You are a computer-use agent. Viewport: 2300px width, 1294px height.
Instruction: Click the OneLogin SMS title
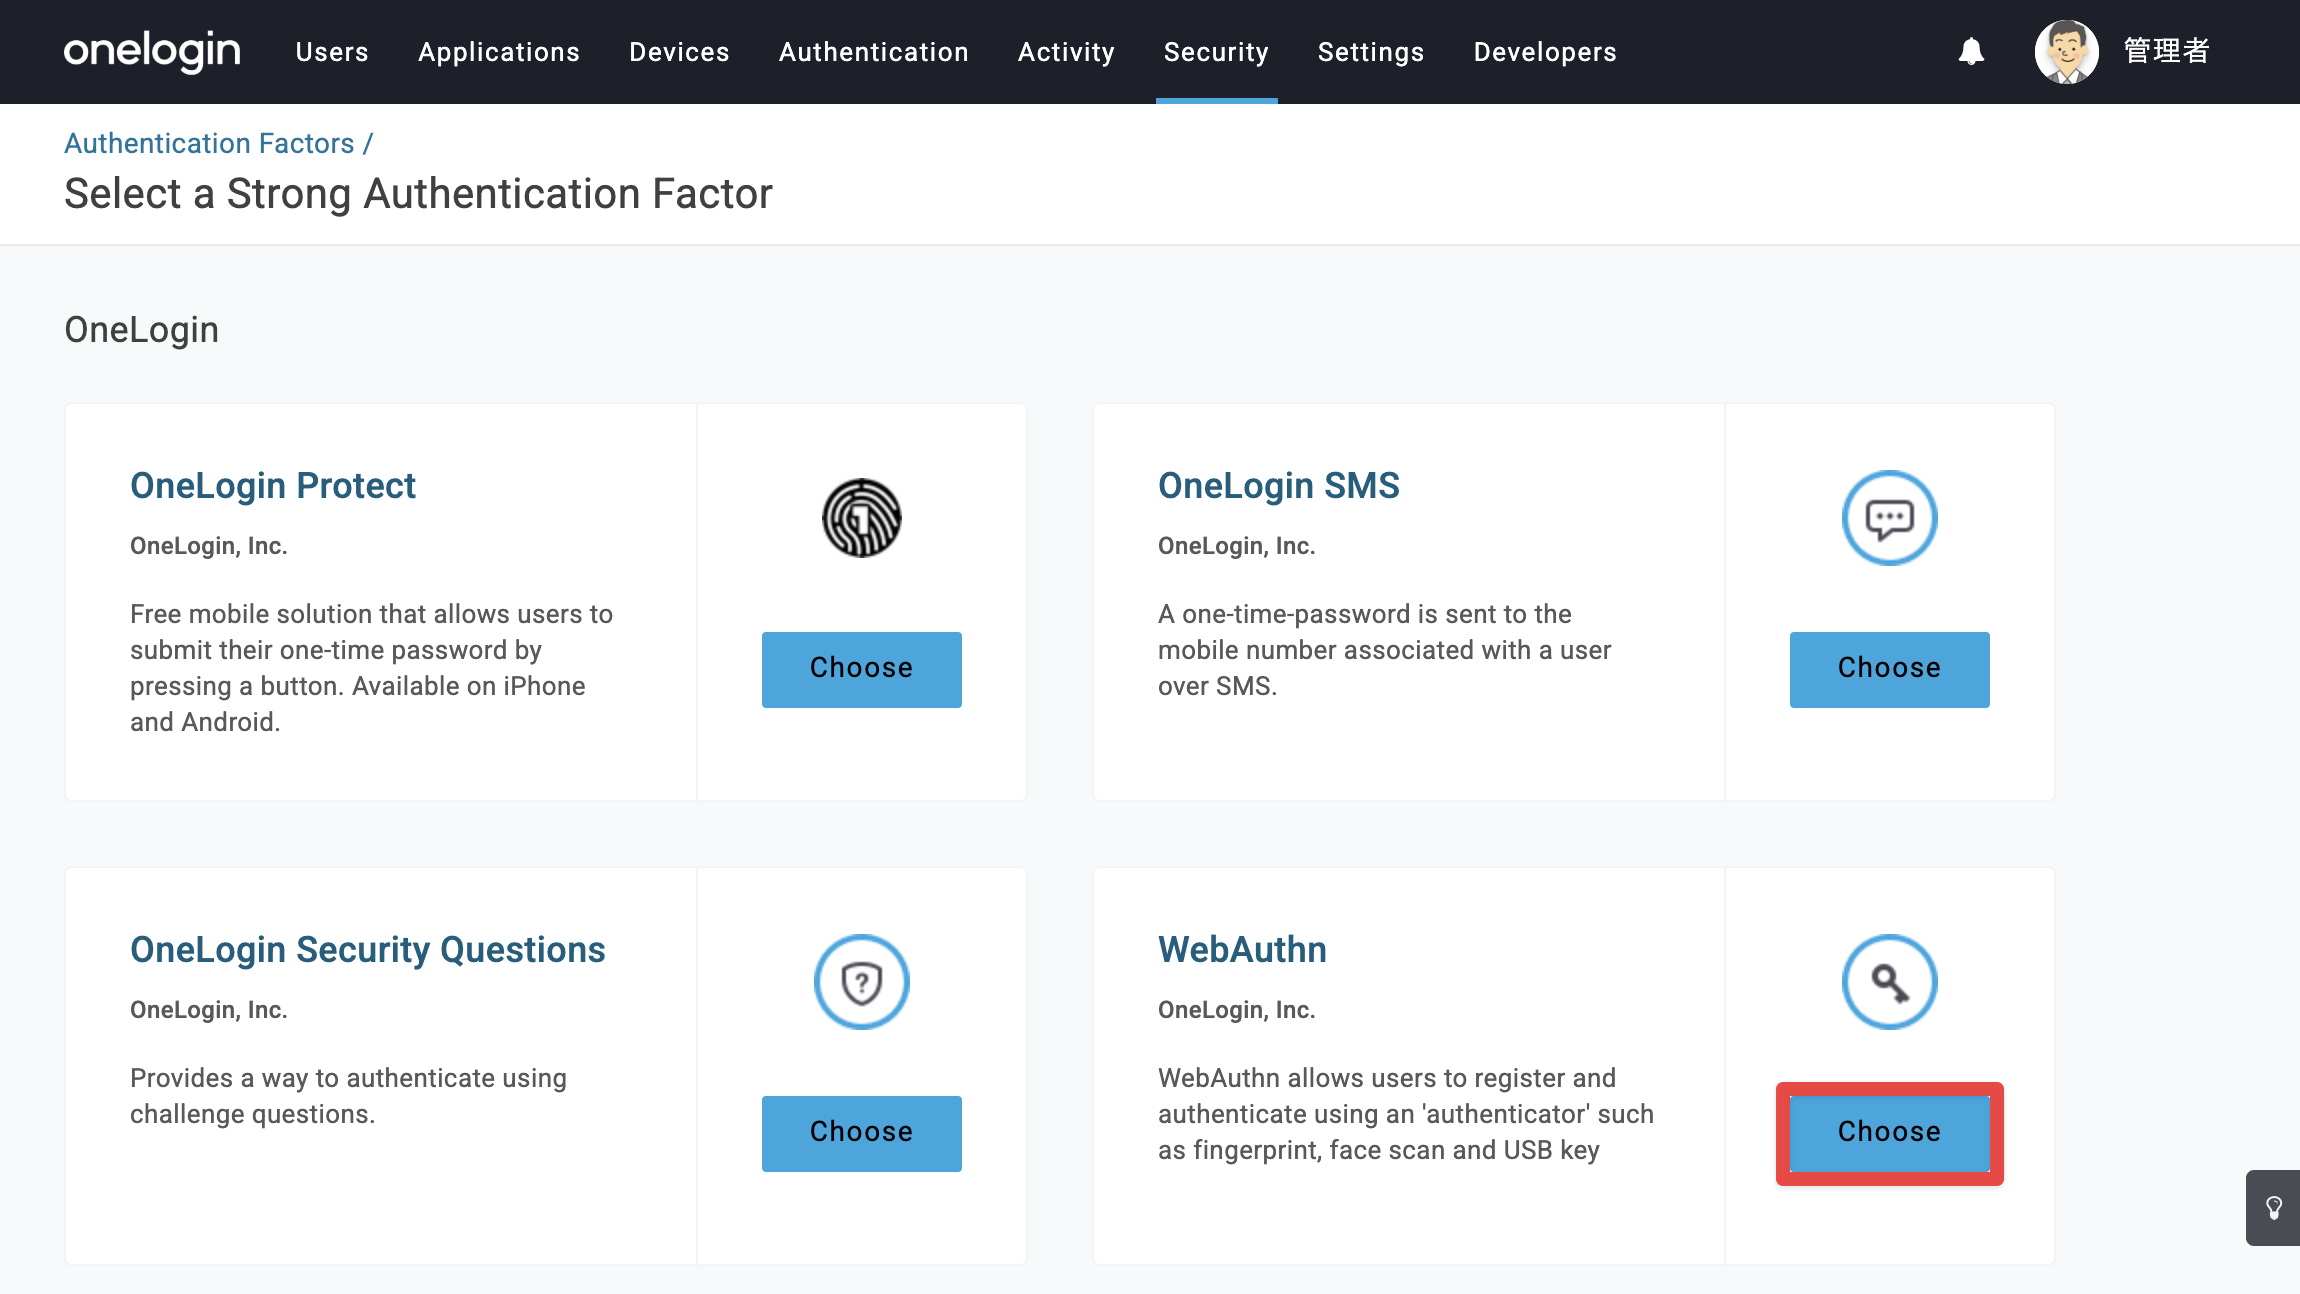click(x=1279, y=486)
